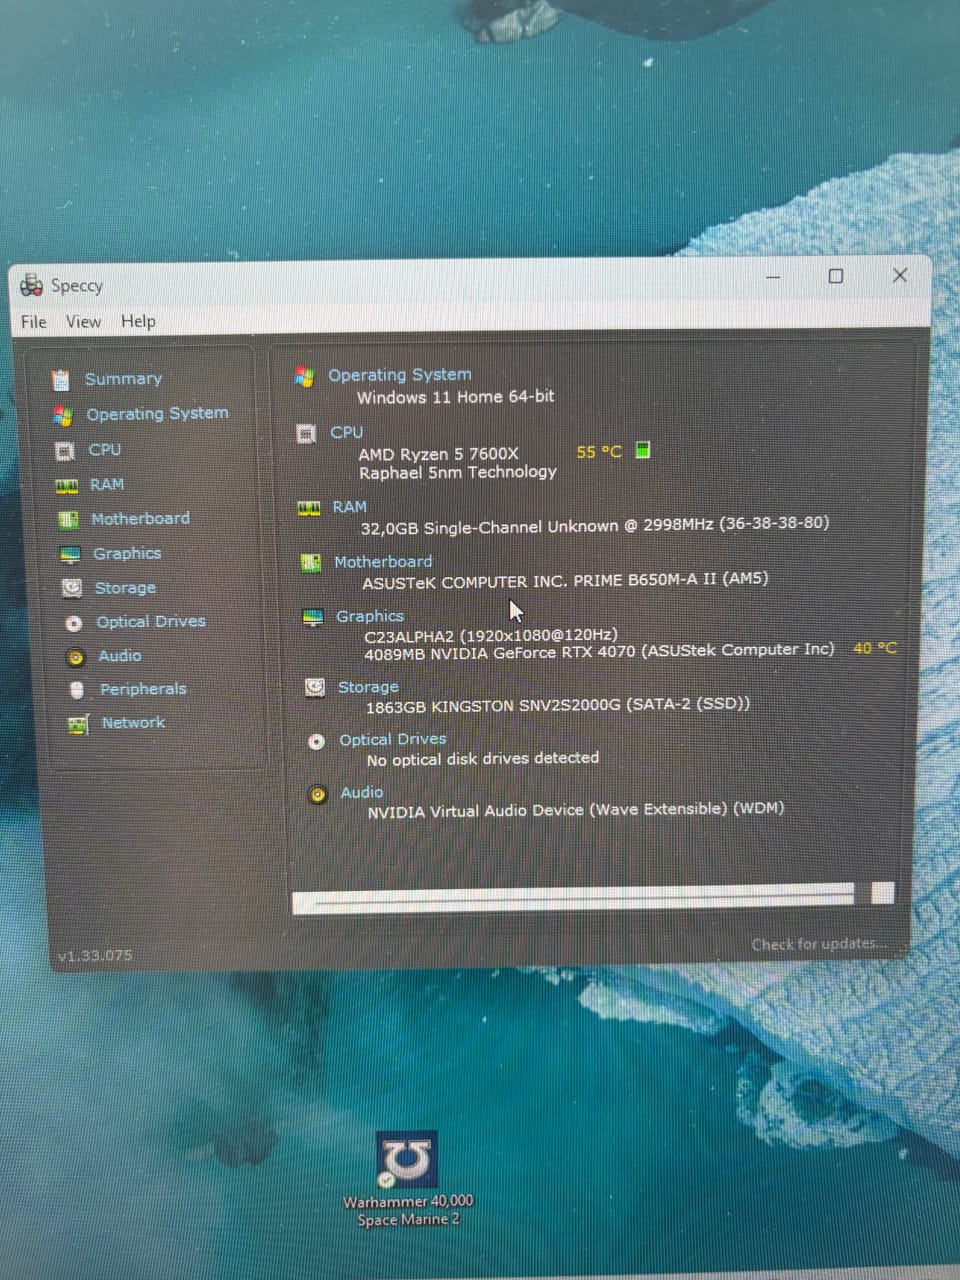Click the Graphics monitor icon in summary pane
Viewport: 960px width, 1280px height.
click(313, 618)
